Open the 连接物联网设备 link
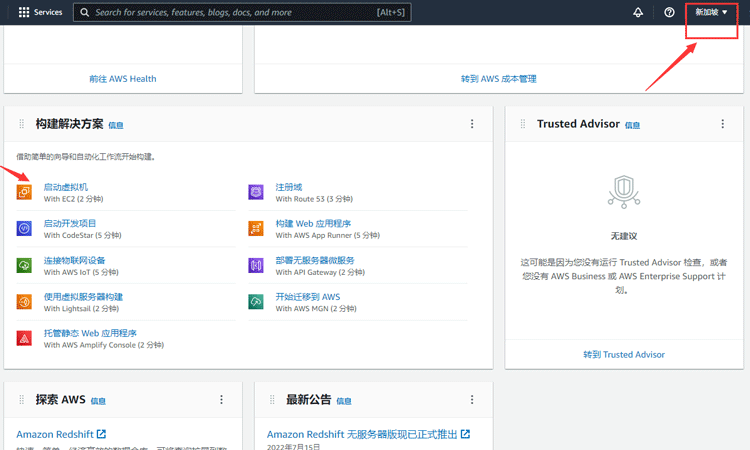Image resolution: width=750 pixels, height=450 pixels. [x=74, y=260]
